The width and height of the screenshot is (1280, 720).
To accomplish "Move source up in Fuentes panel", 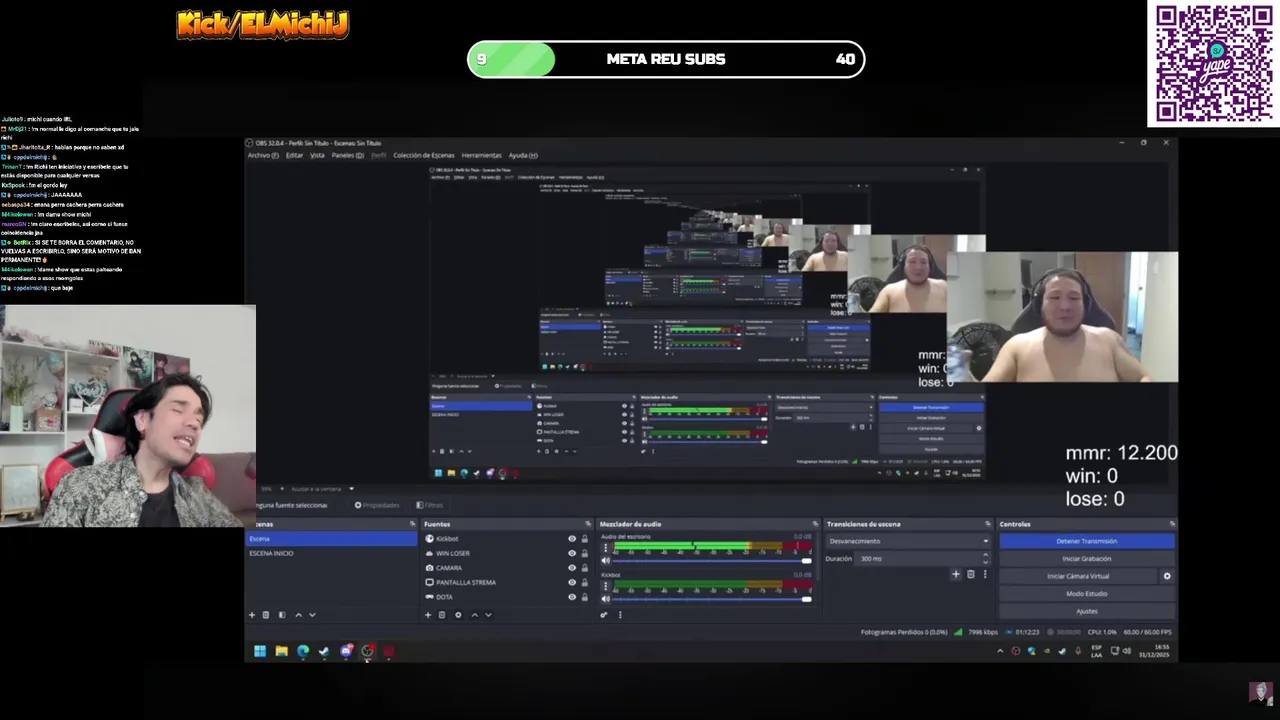I will [474, 615].
